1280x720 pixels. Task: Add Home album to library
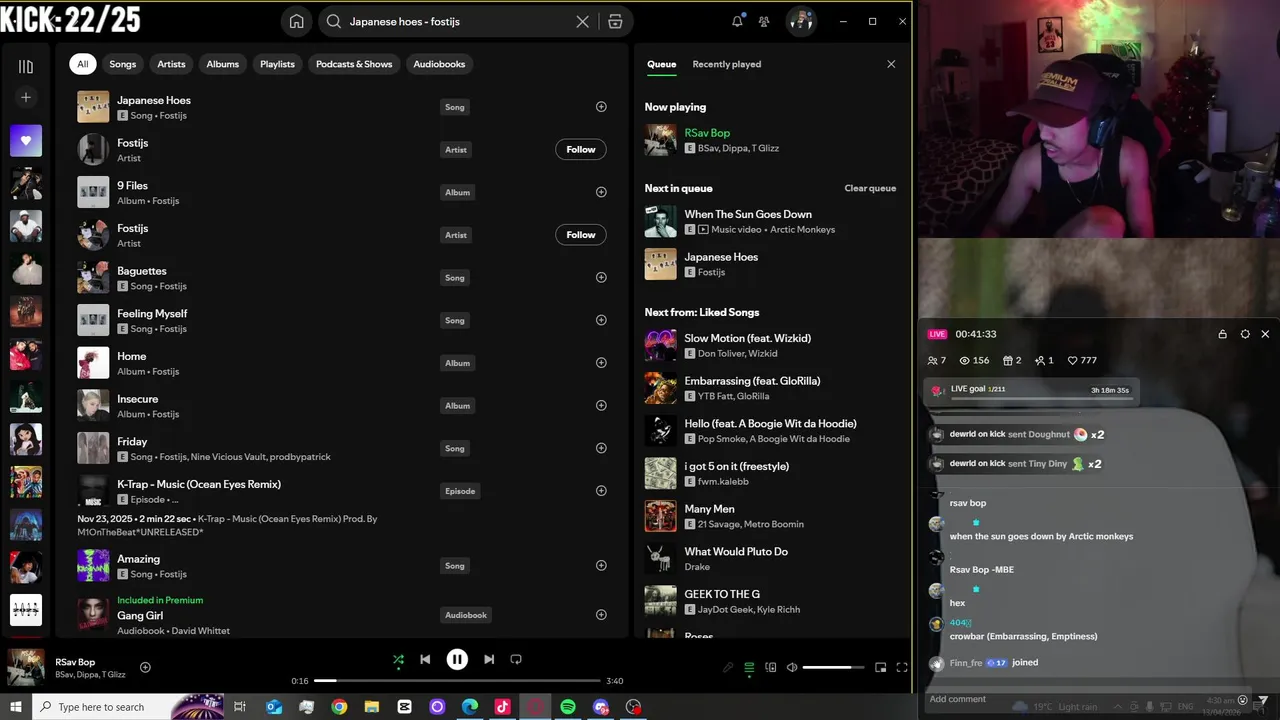point(601,363)
